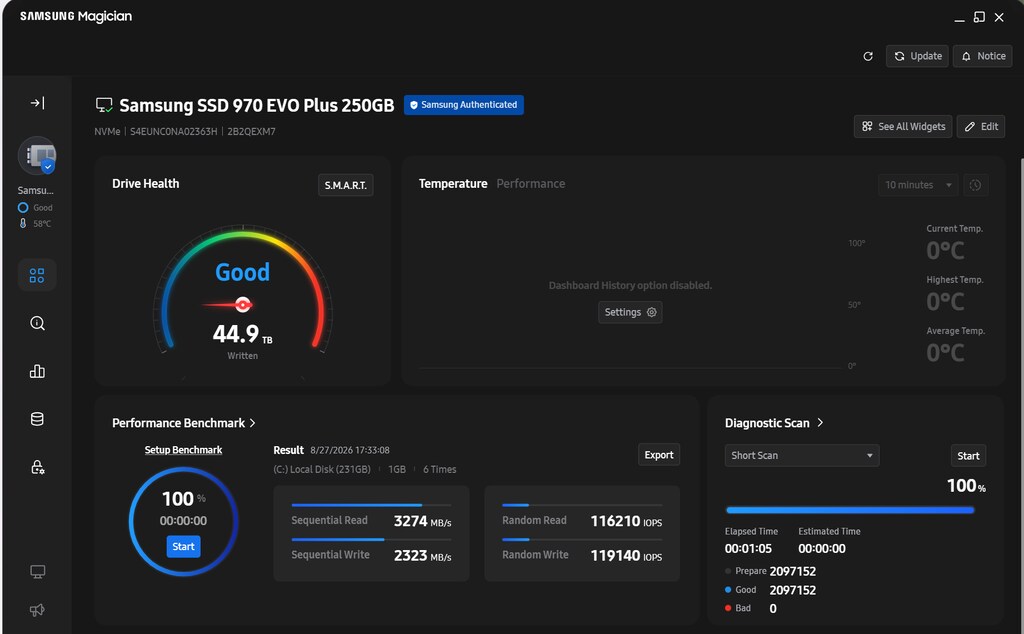
Task: Click the Good 2097152 count
Action: tap(793, 590)
